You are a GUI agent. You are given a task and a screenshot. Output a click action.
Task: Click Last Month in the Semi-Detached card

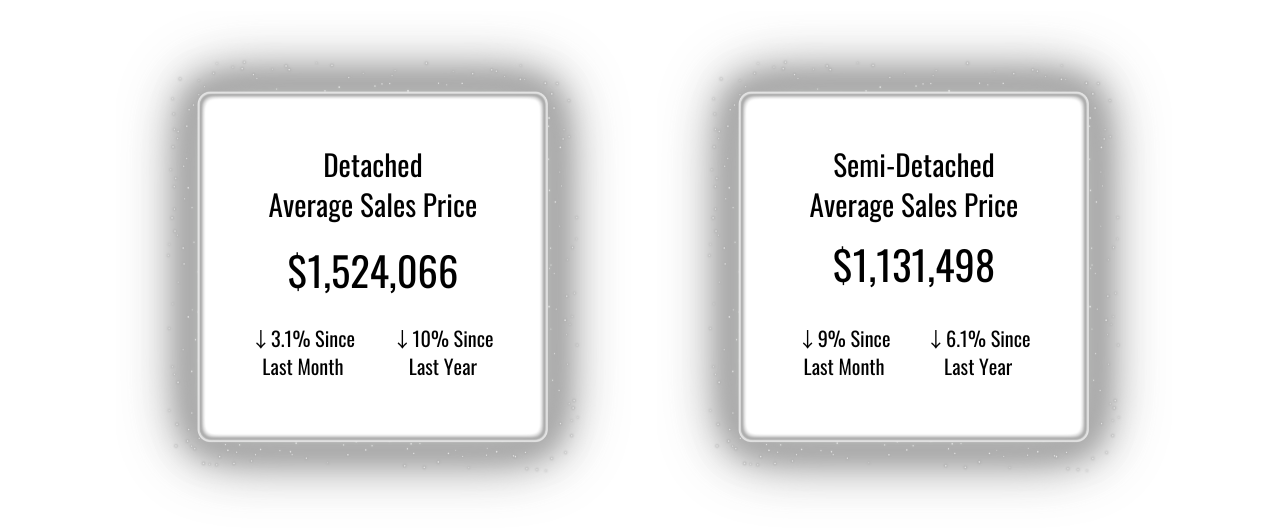[843, 367]
